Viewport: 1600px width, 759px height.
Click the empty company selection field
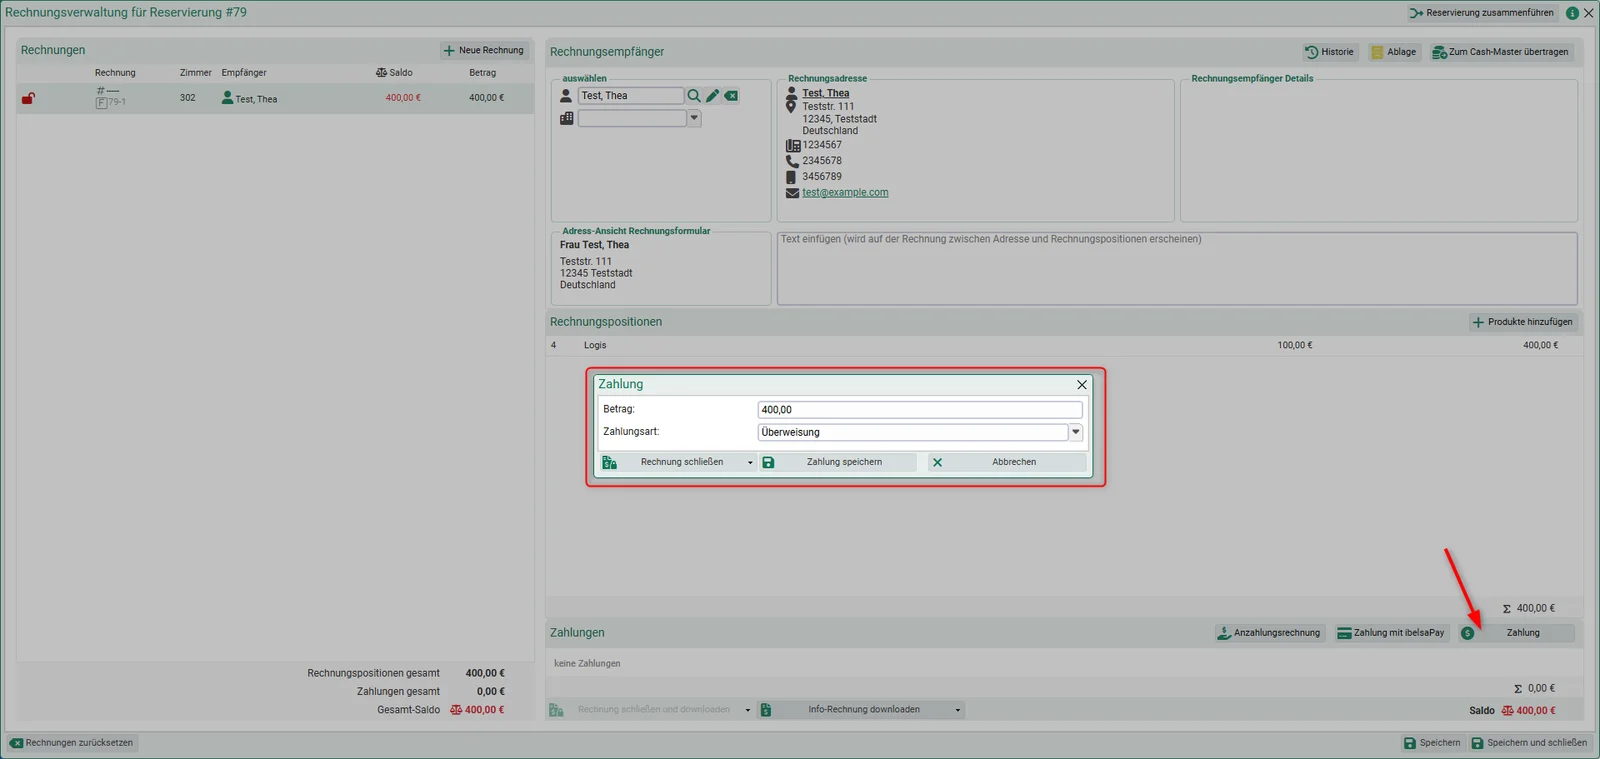click(632, 118)
